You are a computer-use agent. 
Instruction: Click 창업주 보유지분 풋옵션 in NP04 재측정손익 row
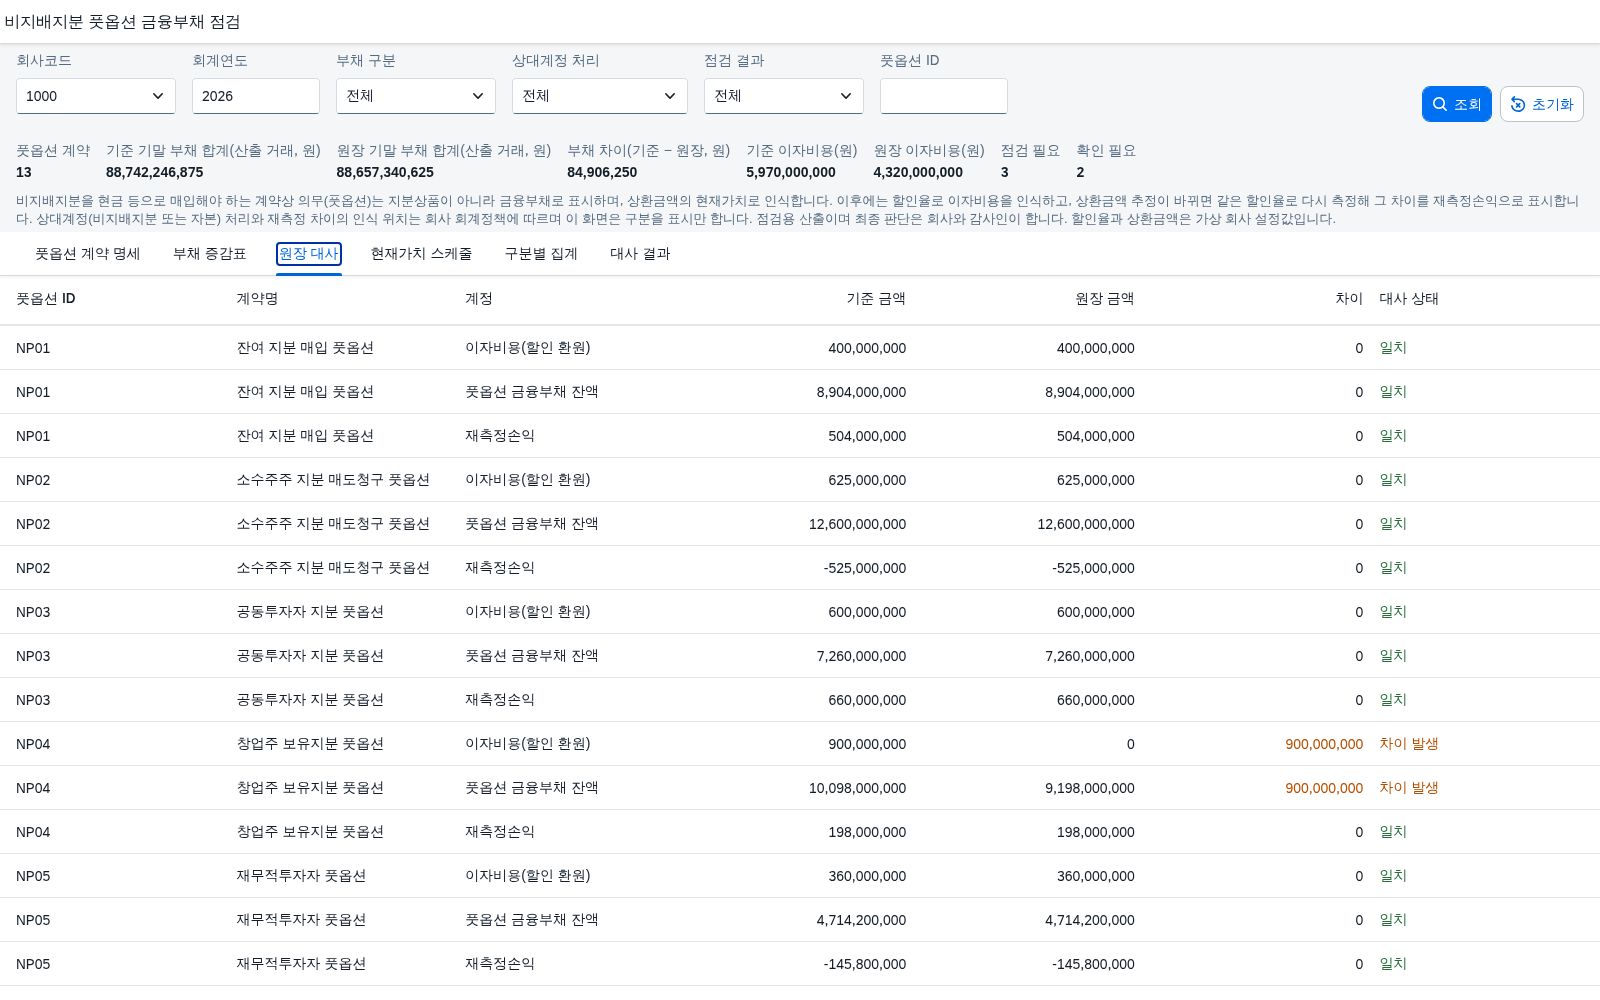310,832
